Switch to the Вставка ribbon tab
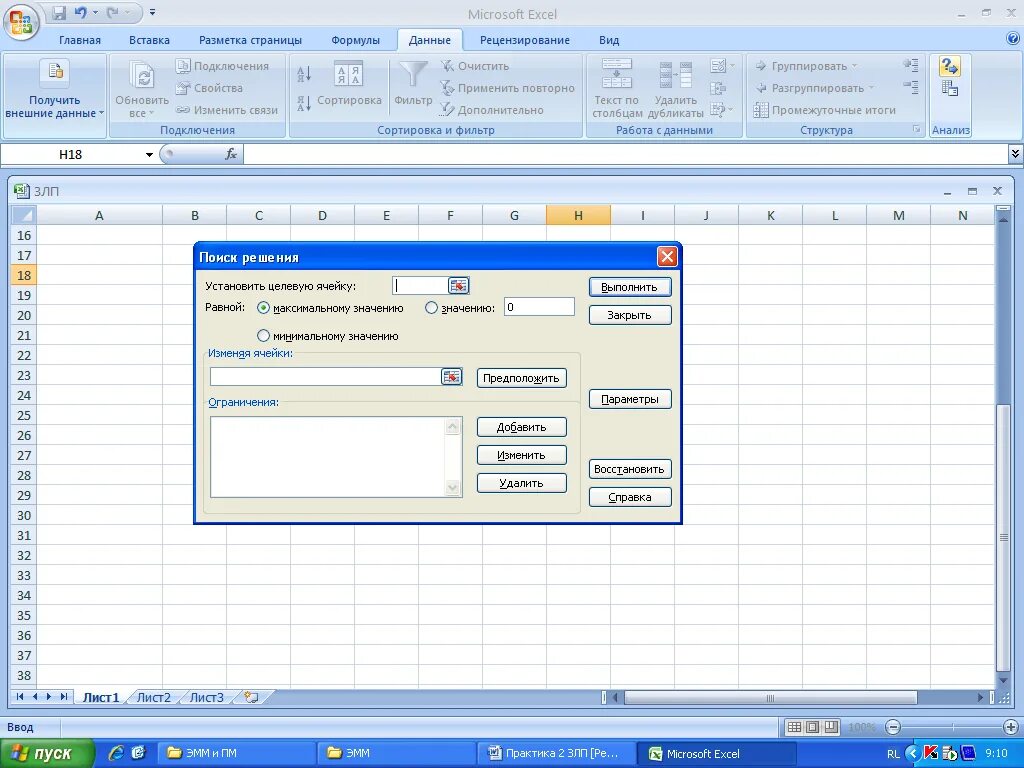The height and width of the screenshot is (768, 1024). (149, 40)
